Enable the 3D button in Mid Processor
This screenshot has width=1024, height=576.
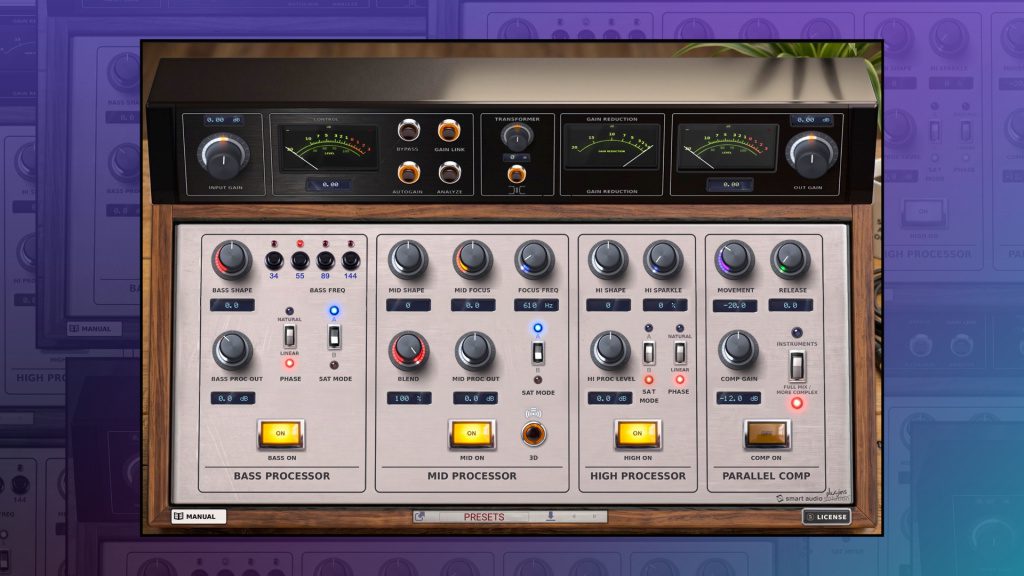[x=534, y=434]
